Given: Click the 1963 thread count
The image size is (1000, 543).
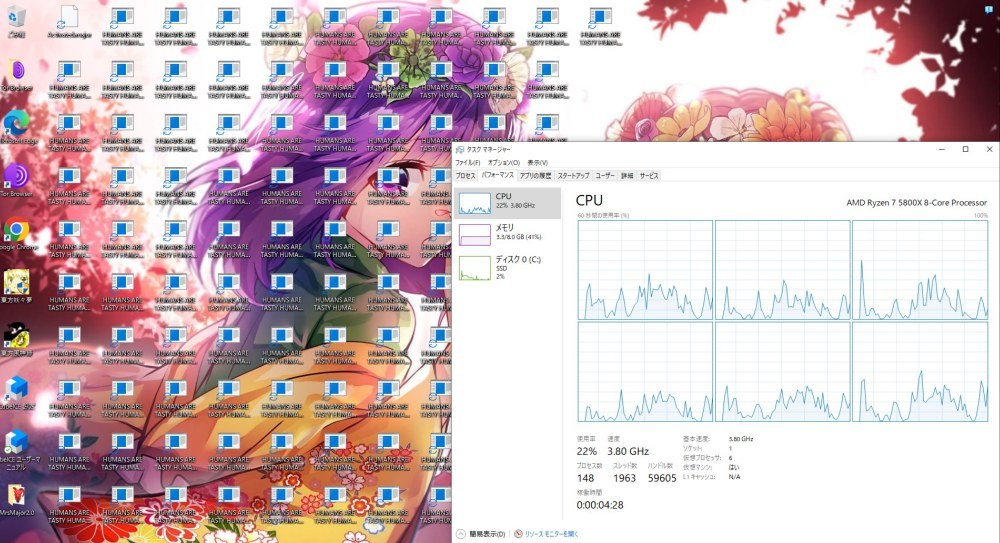Looking at the screenshot, I should pyautogui.click(x=624, y=478).
